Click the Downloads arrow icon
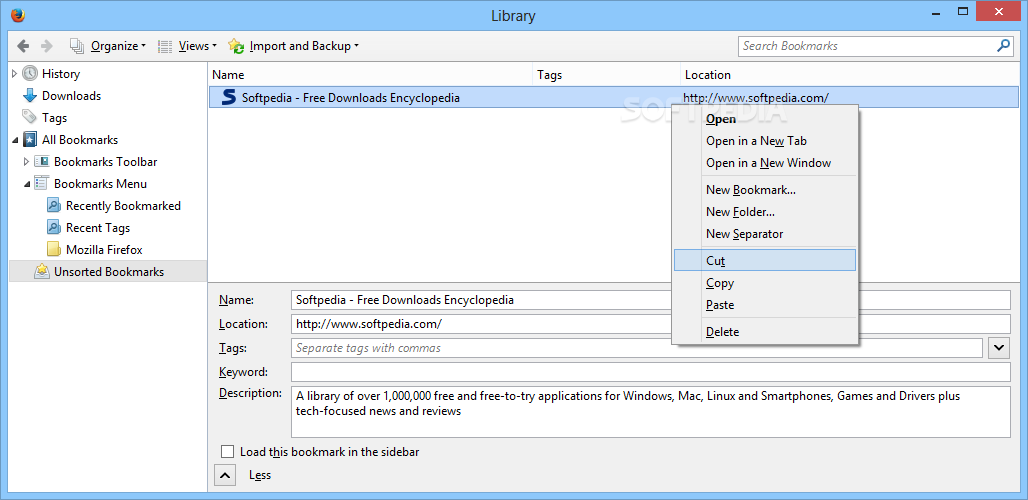The width and height of the screenshot is (1028, 500). point(30,96)
